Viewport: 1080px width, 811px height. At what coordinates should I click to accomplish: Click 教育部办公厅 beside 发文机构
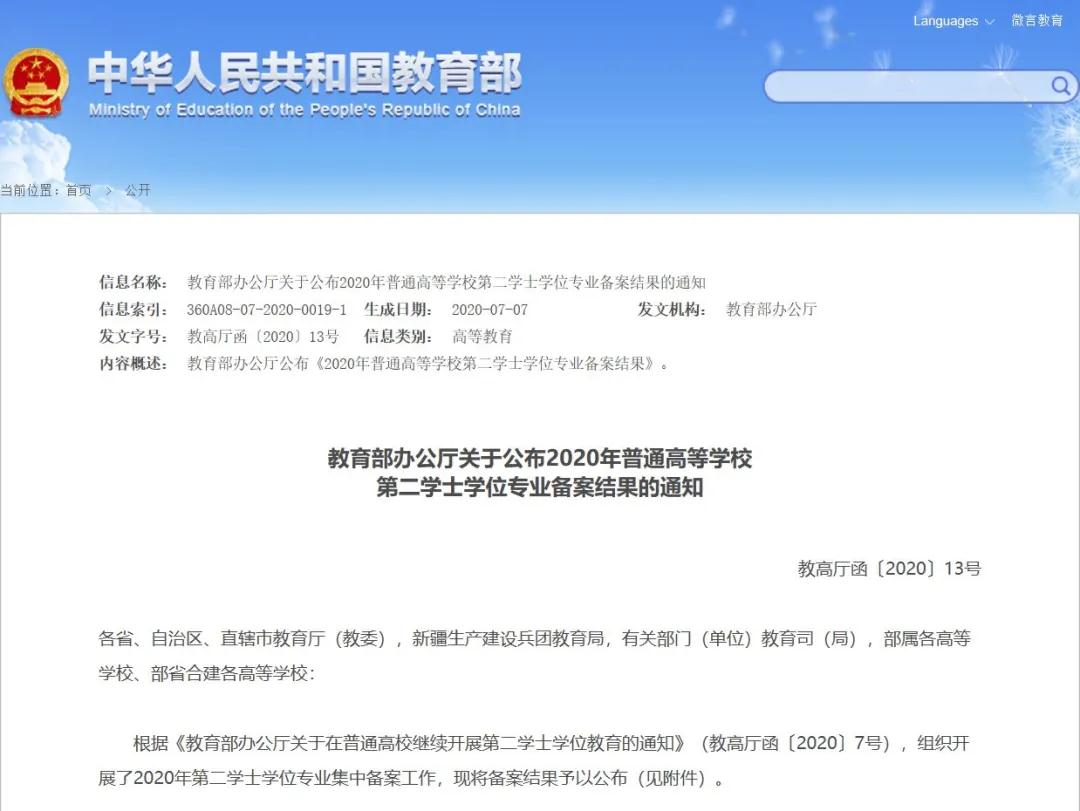[x=771, y=309]
